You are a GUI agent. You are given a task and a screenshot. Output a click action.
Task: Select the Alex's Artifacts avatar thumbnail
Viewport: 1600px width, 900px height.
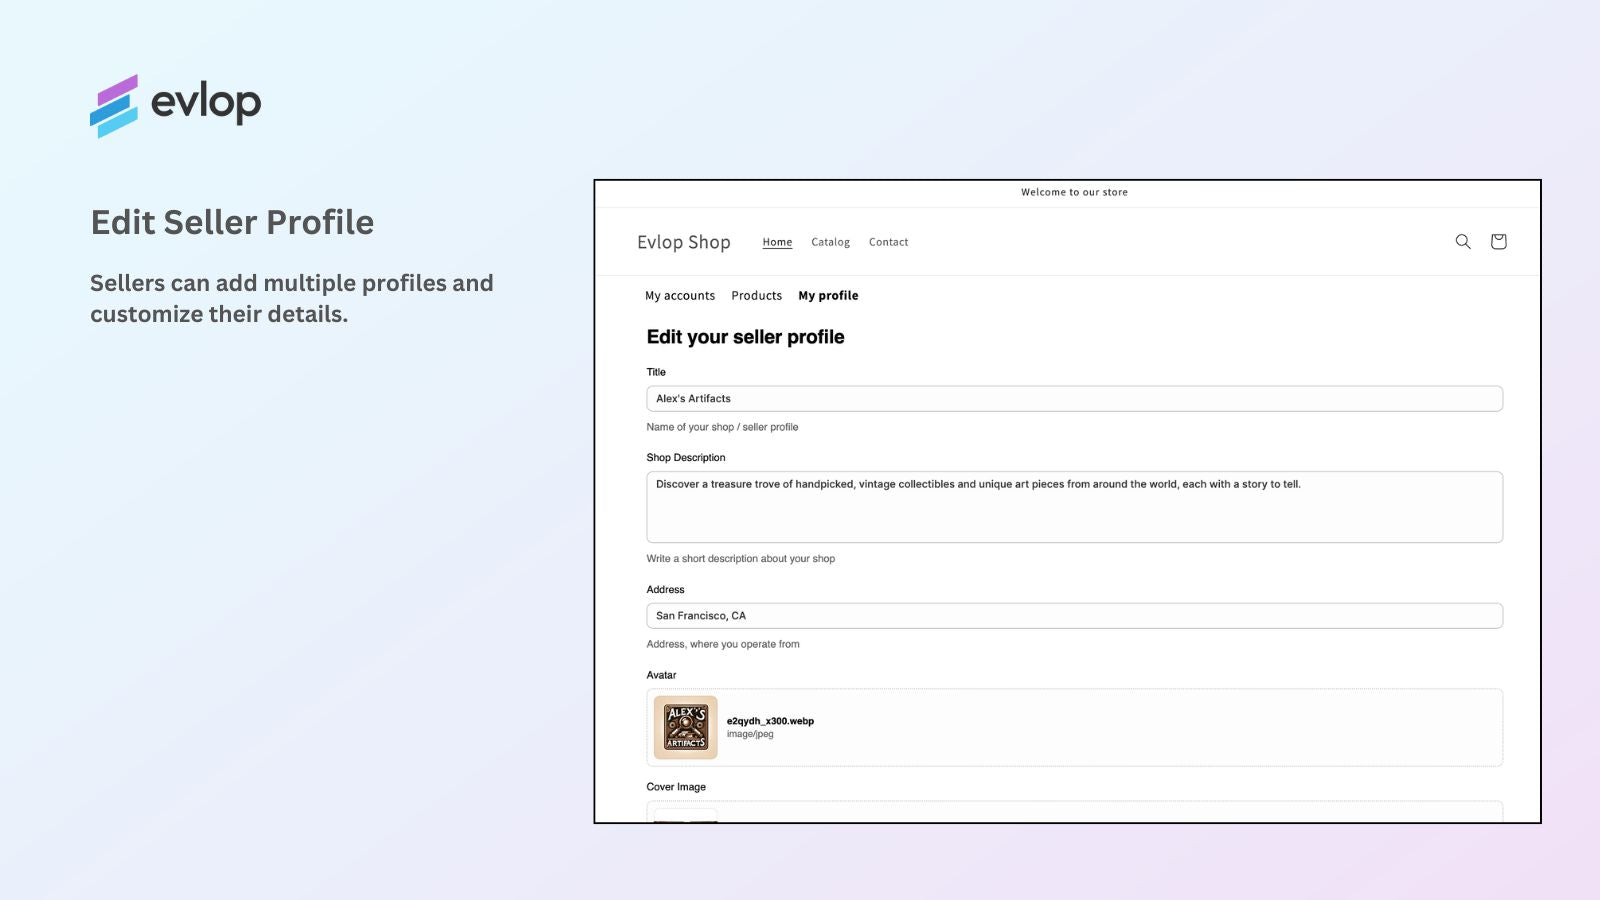tap(686, 727)
